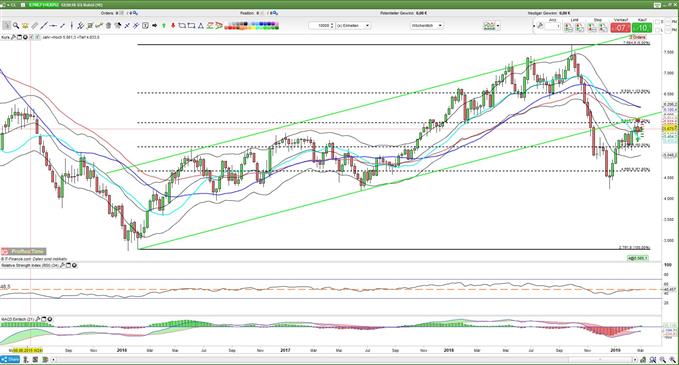Expand the bottom toolbar arrow button
Viewport: 679px width, 365px height.
pos(53,359)
